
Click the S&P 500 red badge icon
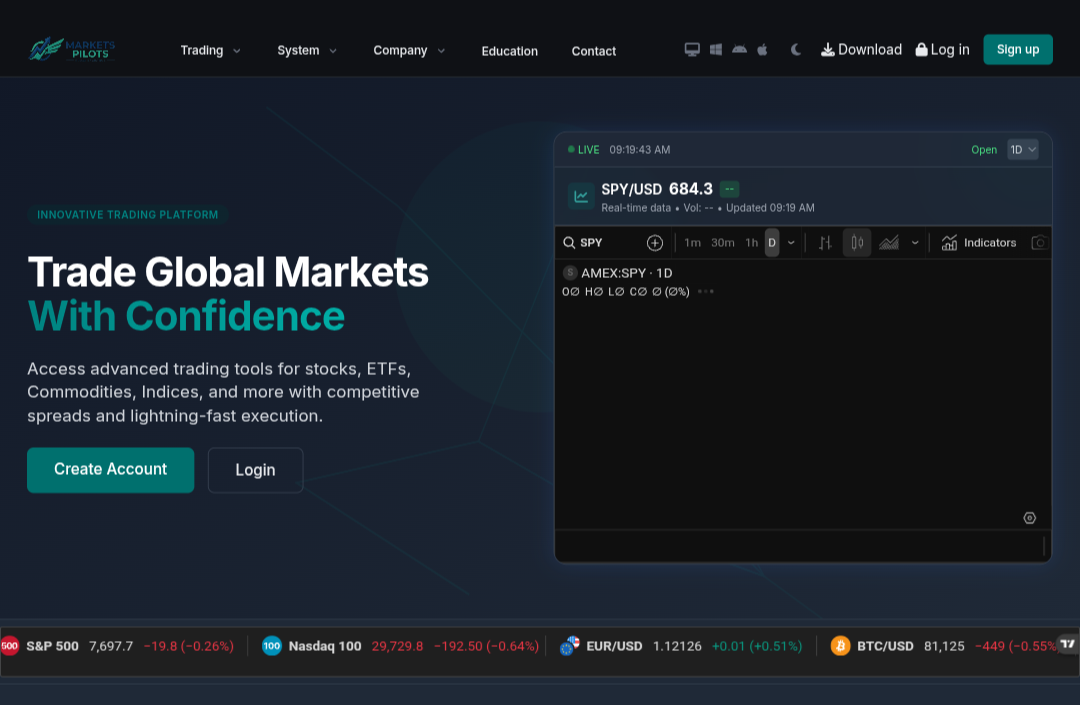[10, 646]
